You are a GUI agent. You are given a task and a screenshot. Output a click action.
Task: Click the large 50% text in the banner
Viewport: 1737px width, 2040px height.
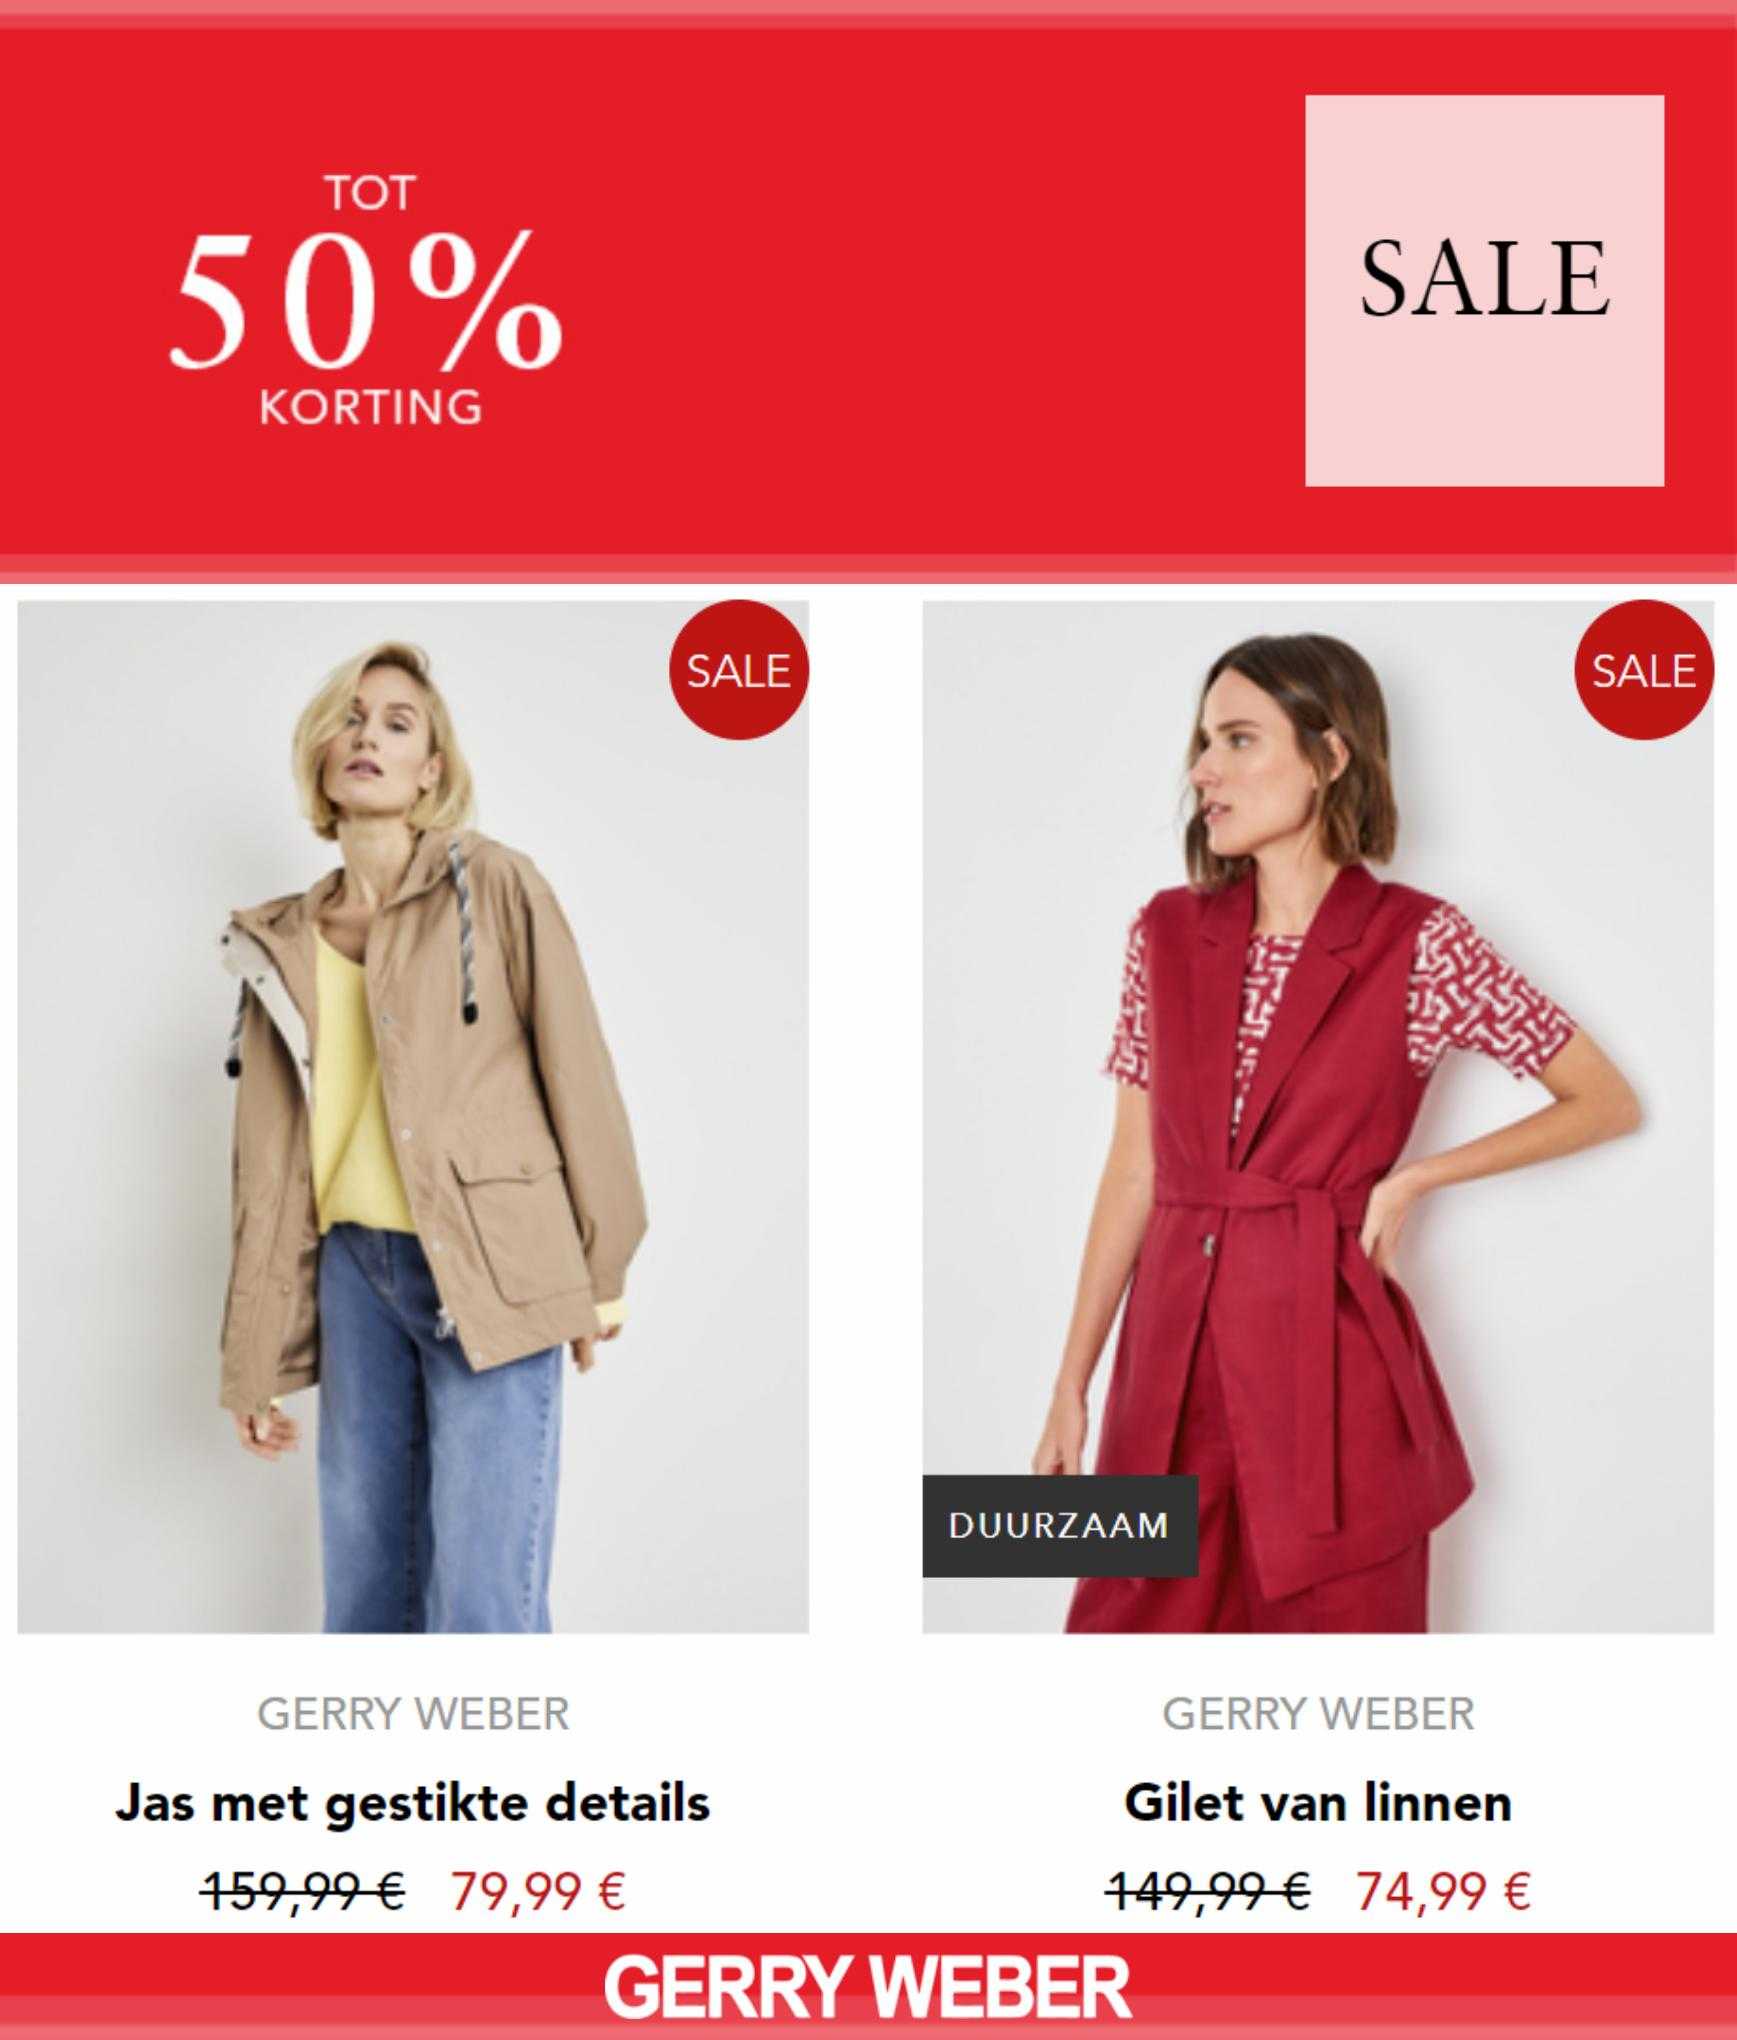[367, 300]
